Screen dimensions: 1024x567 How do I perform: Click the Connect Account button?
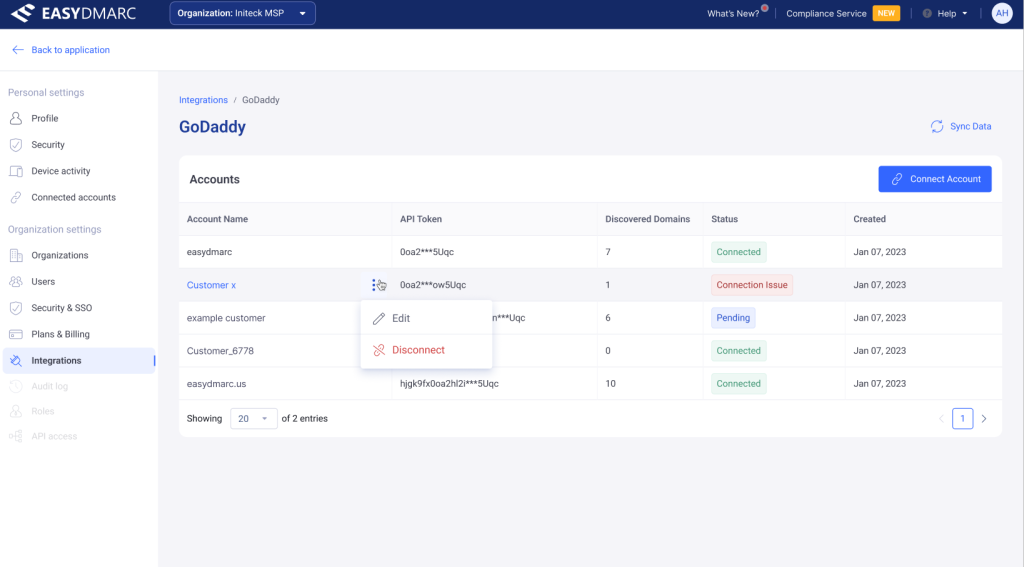(935, 179)
